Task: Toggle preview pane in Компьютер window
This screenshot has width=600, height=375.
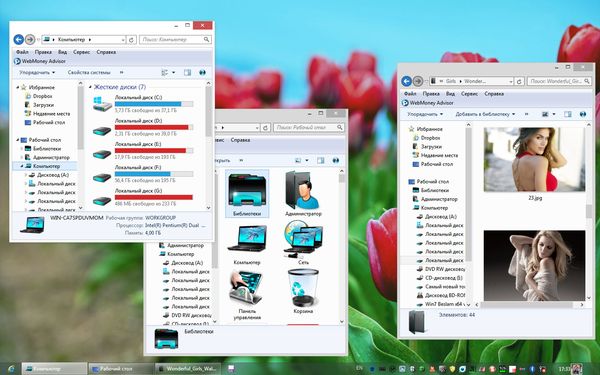Action: click(187, 72)
